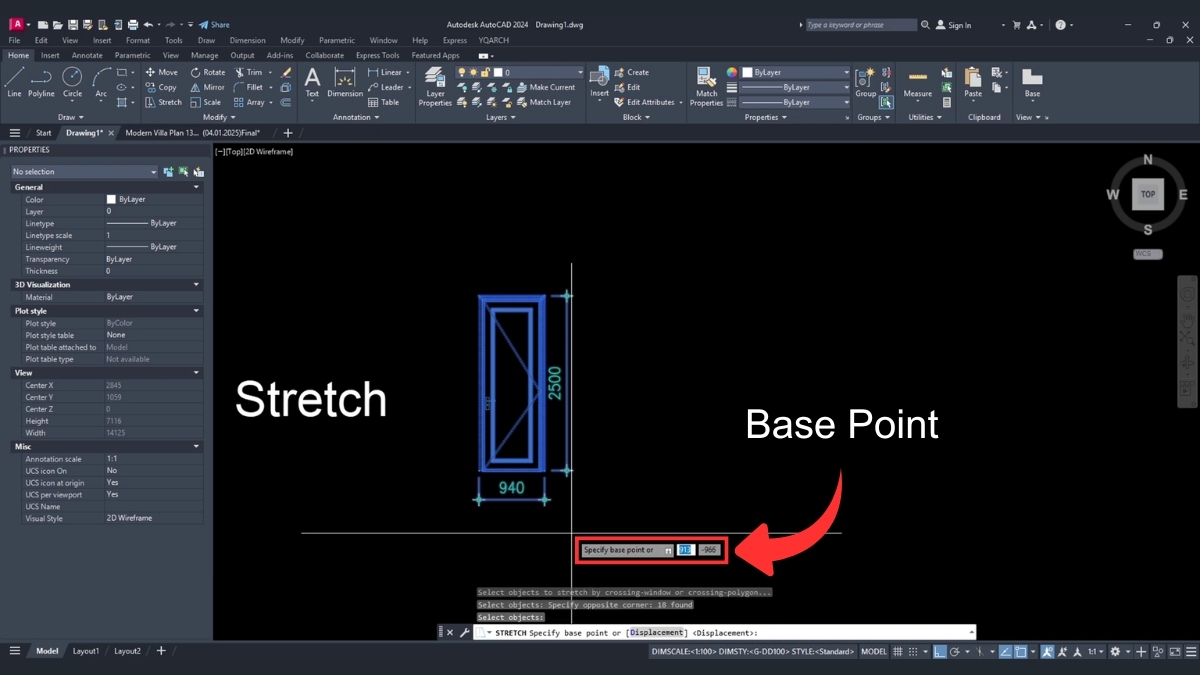1200x675 pixels.
Task: Activate the Rotate command
Action: click(x=208, y=72)
